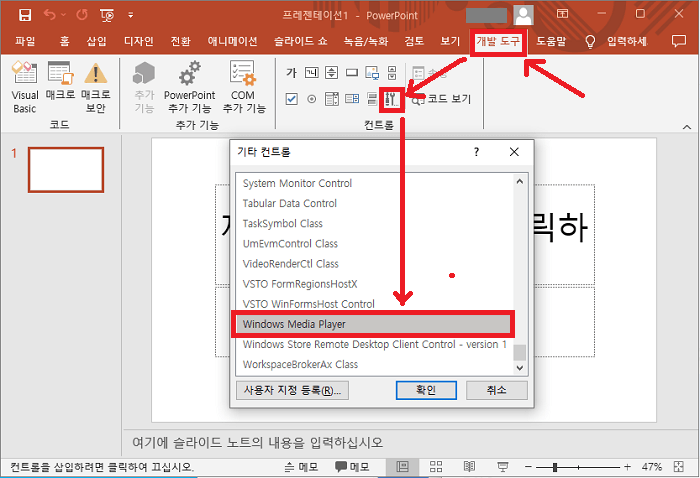Viewport: 700px width, 478px height.
Task: Open COM 추가 기능 add-ins dialog
Action: pos(243,87)
